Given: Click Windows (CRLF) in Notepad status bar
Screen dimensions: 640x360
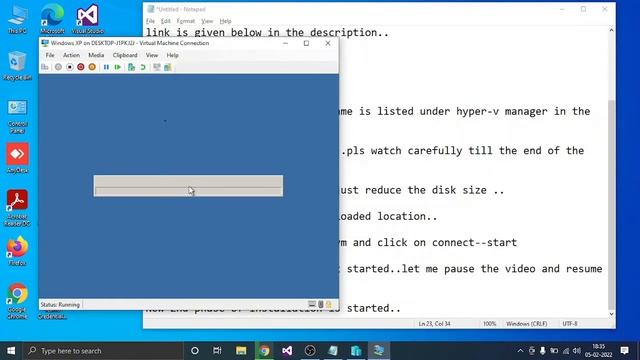Looking at the screenshot, I should coord(527,324).
